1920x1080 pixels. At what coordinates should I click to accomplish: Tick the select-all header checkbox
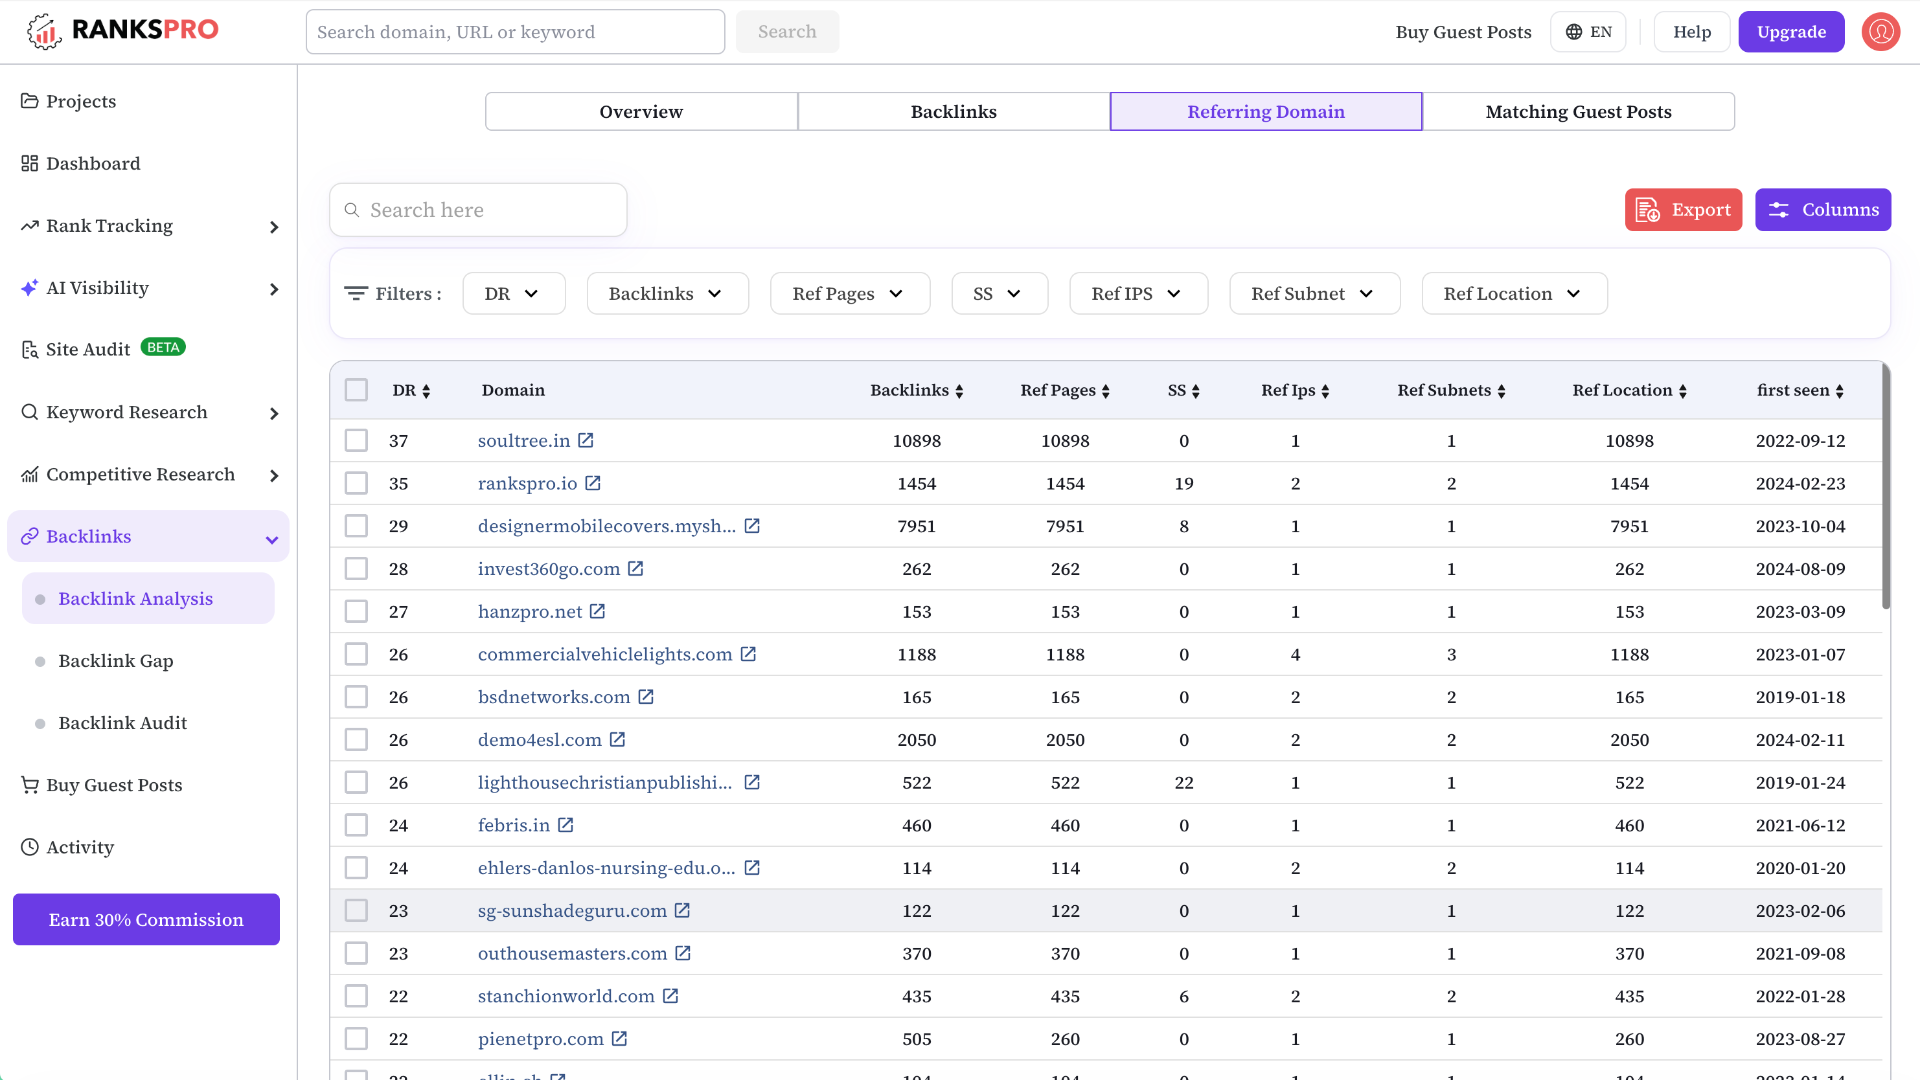tap(356, 390)
